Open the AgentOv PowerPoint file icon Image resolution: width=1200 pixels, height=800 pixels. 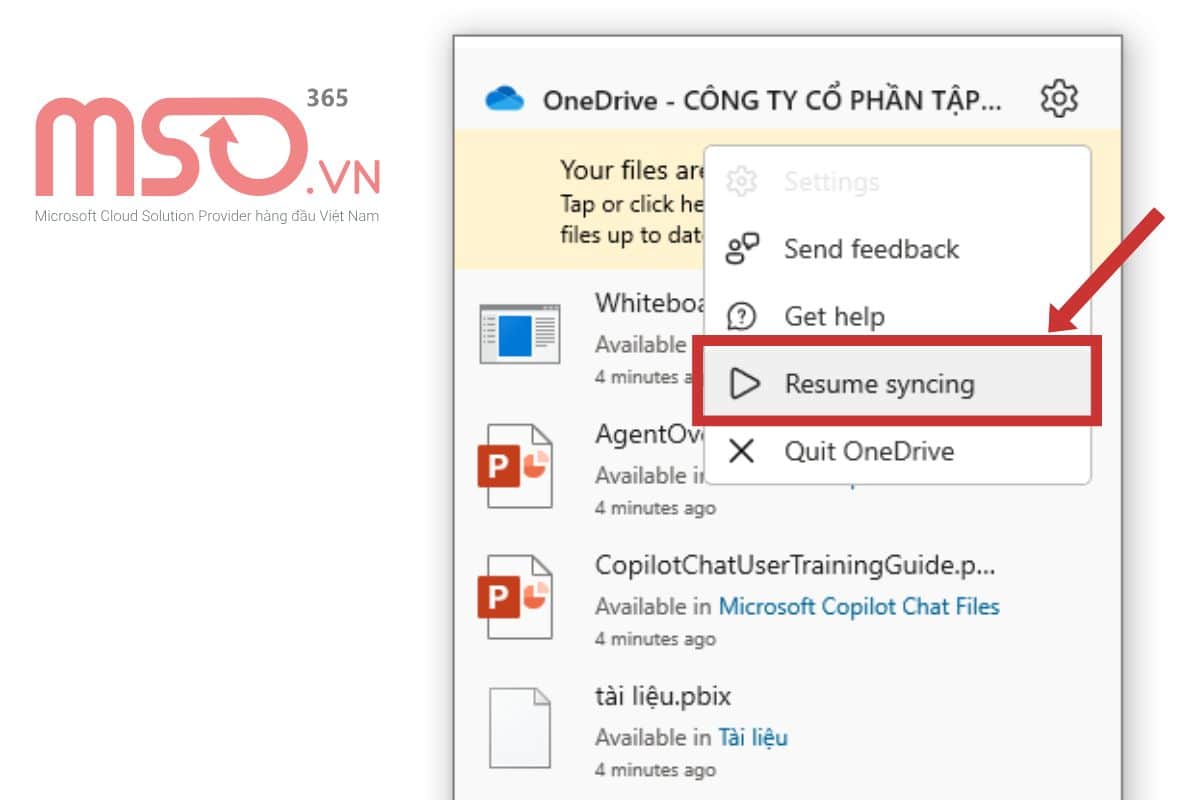[515, 466]
